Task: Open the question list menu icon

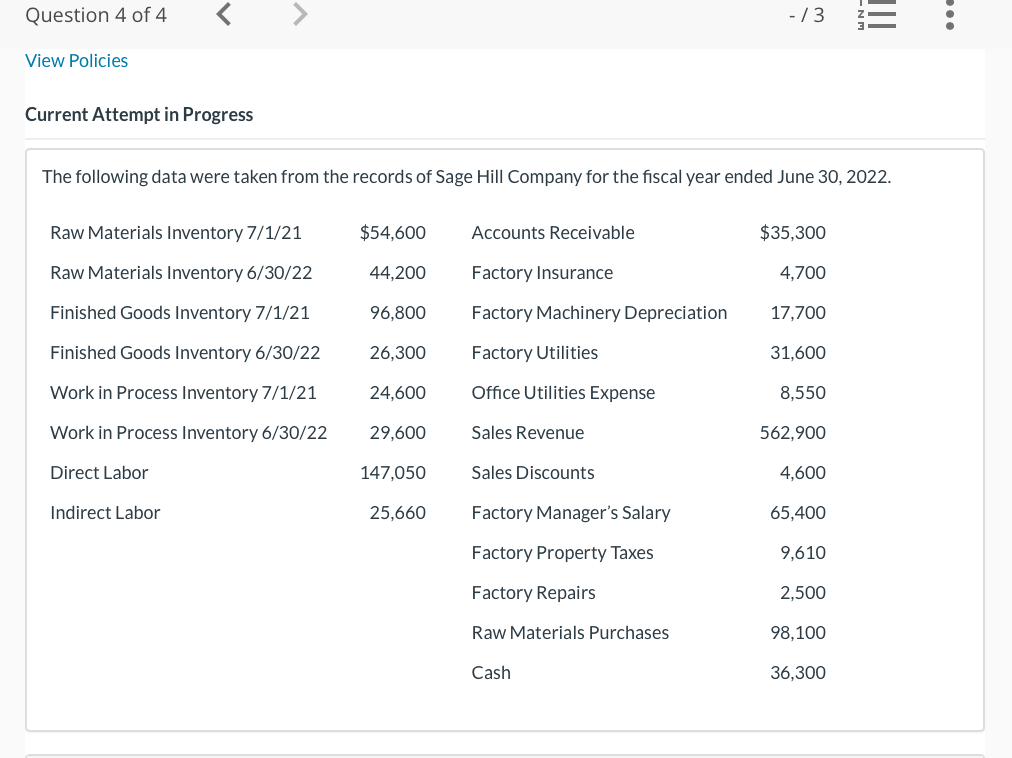Action: [x=876, y=14]
